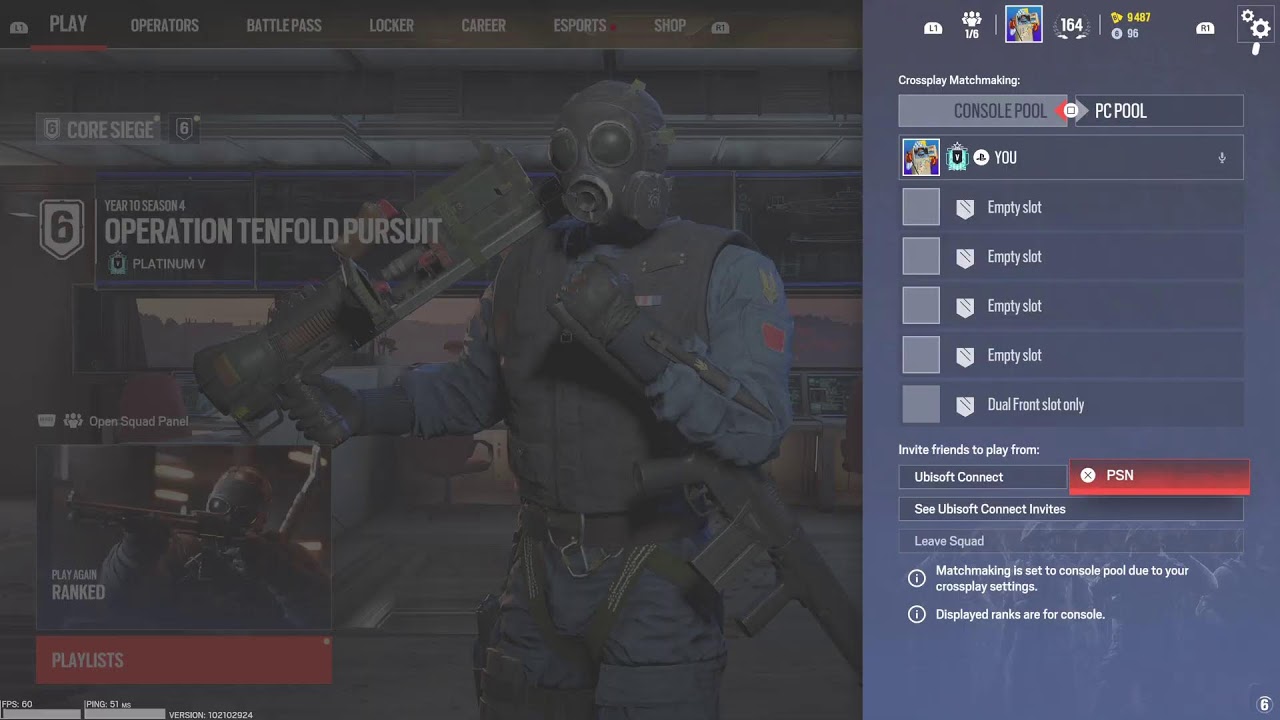Click the PlayStation platform icon beside YOU
The width and height of the screenshot is (1280, 720).
(x=981, y=158)
